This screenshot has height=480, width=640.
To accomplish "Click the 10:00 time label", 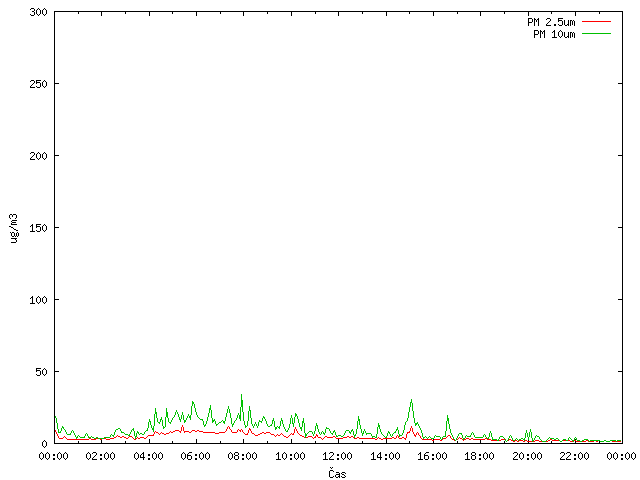I will click(290, 456).
